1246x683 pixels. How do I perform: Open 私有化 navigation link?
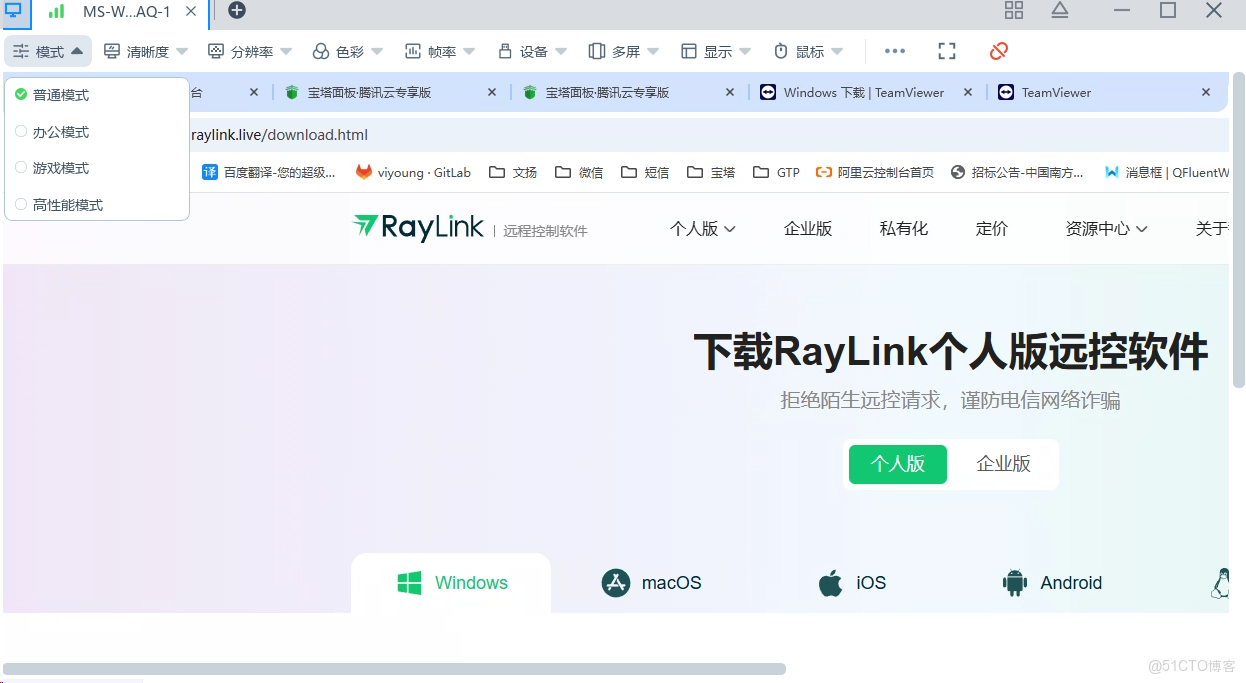[904, 228]
